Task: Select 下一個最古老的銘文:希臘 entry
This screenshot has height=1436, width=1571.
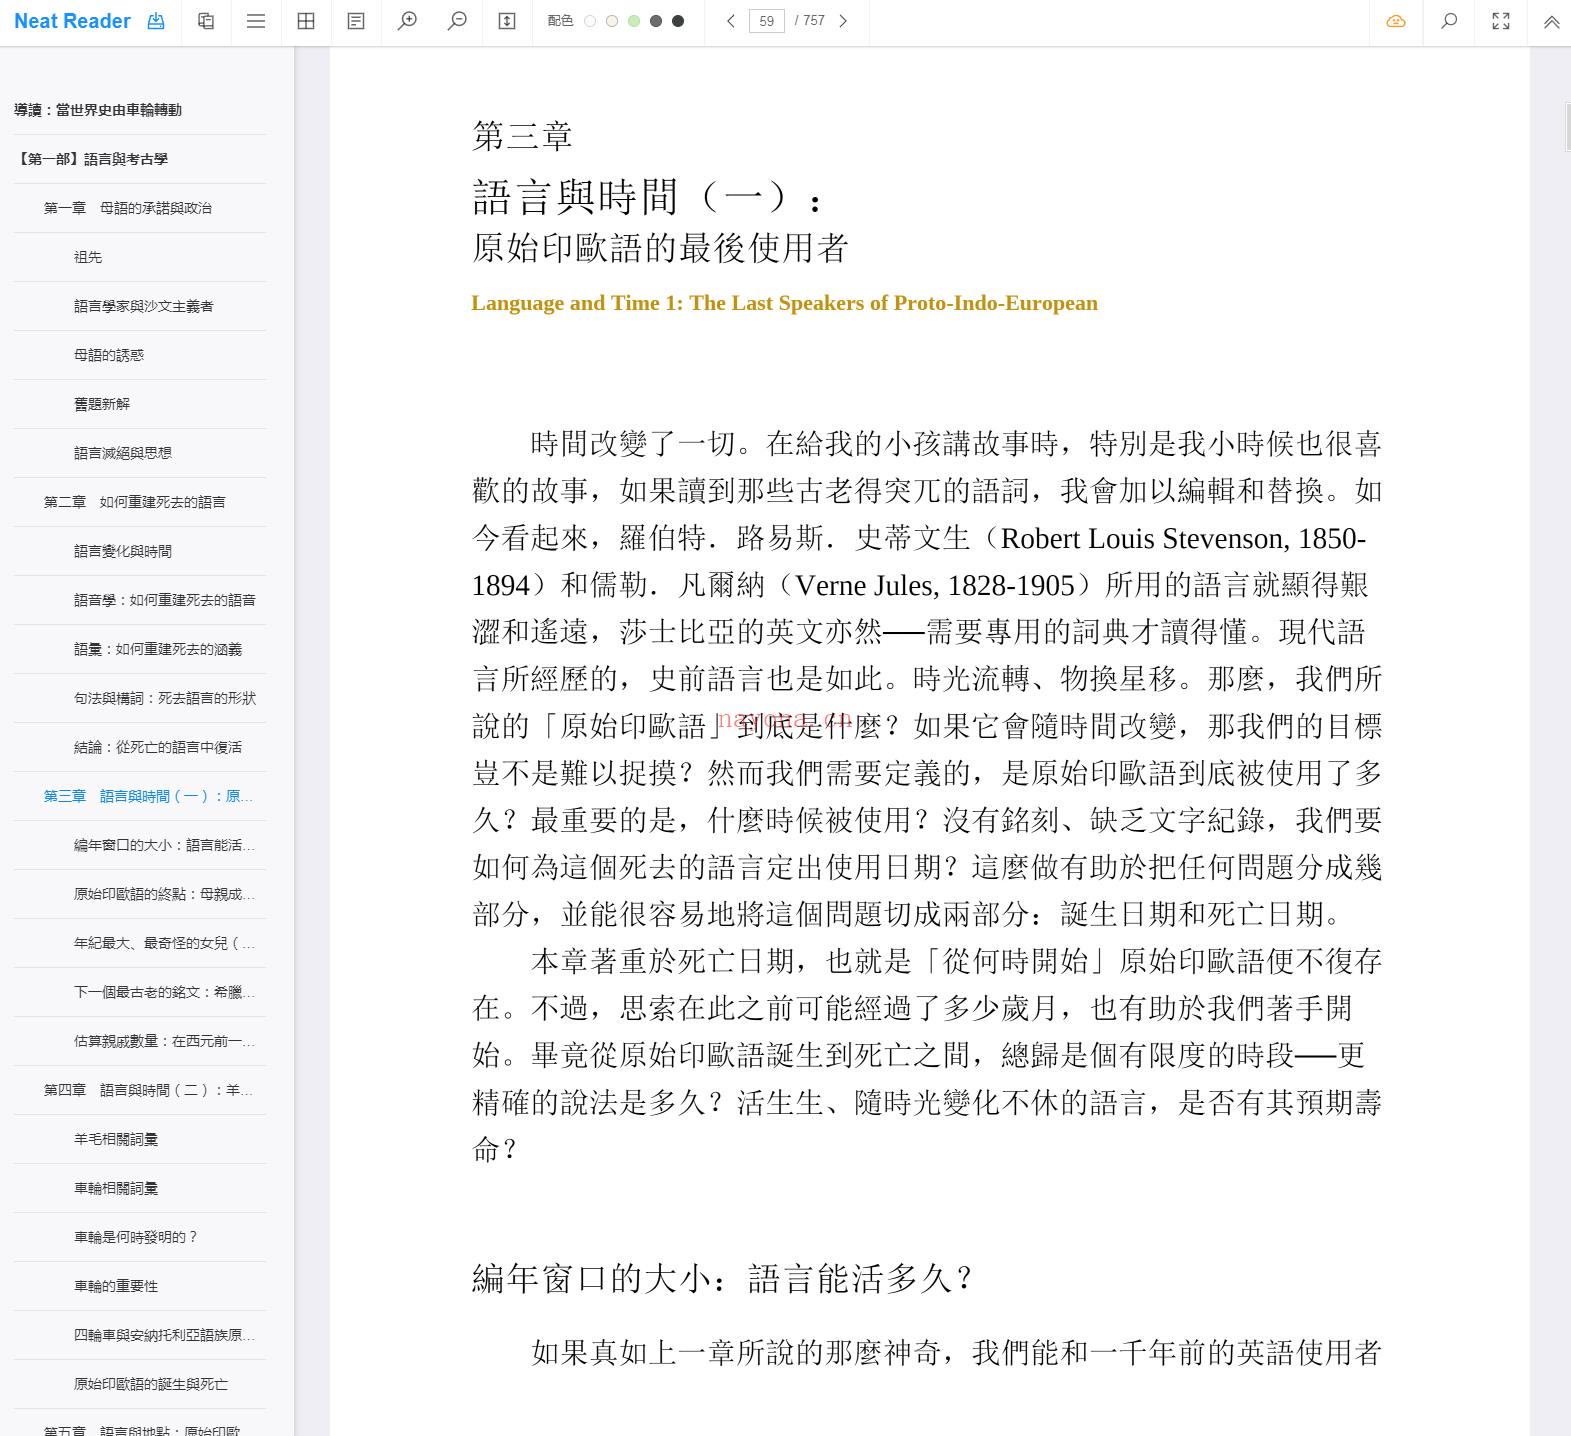Action: pos(164,992)
